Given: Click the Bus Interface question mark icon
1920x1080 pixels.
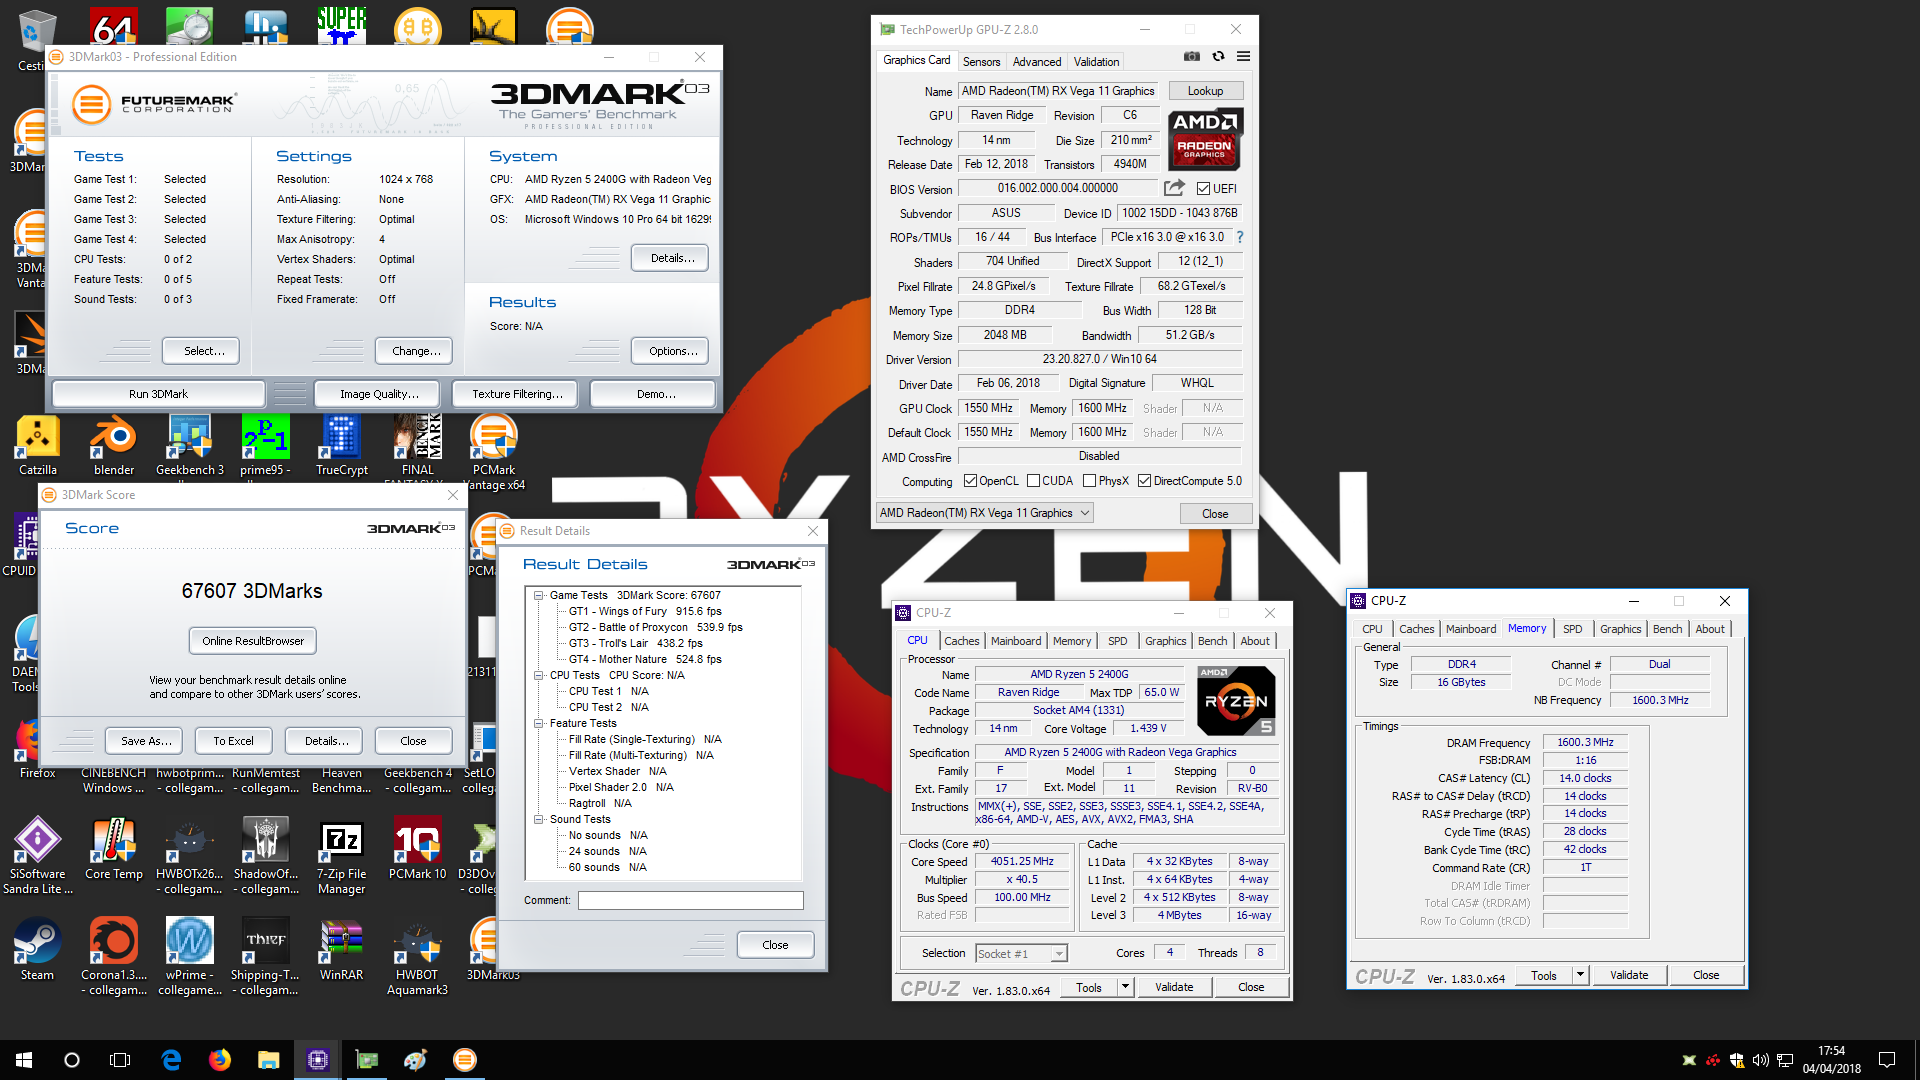Looking at the screenshot, I should [1240, 237].
